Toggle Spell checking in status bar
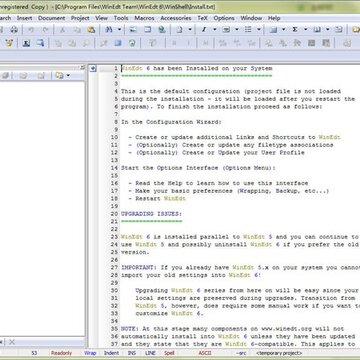 pos(169,353)
